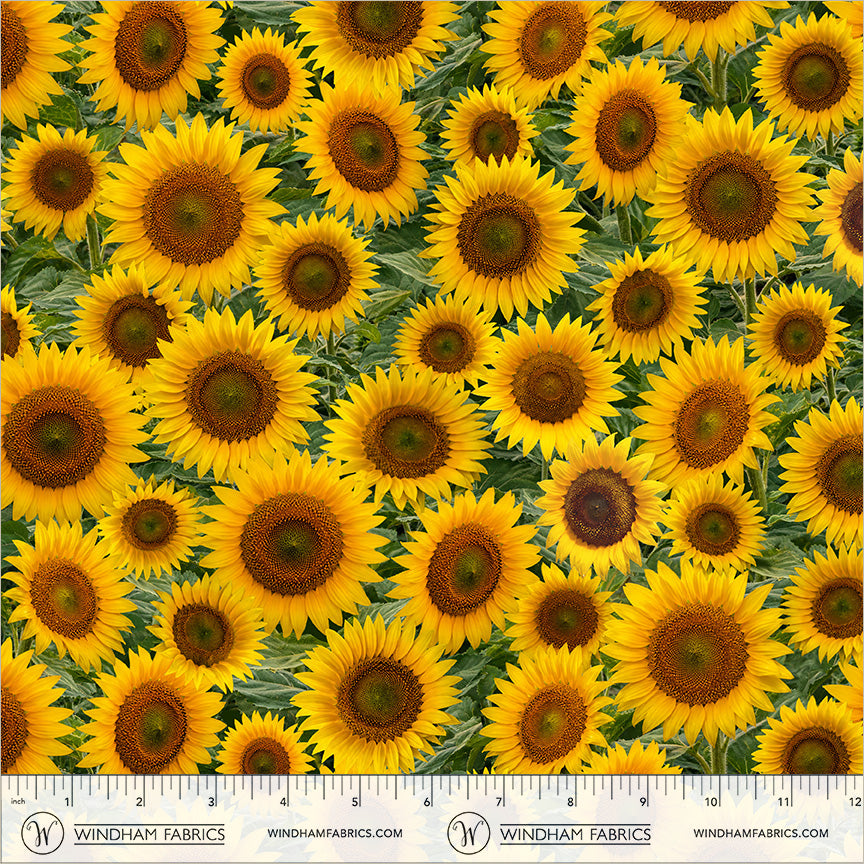Open the right WINDHAMFABRICS.COM link
The width and height of the screenshot is (864, 864).
coord(761,833)
